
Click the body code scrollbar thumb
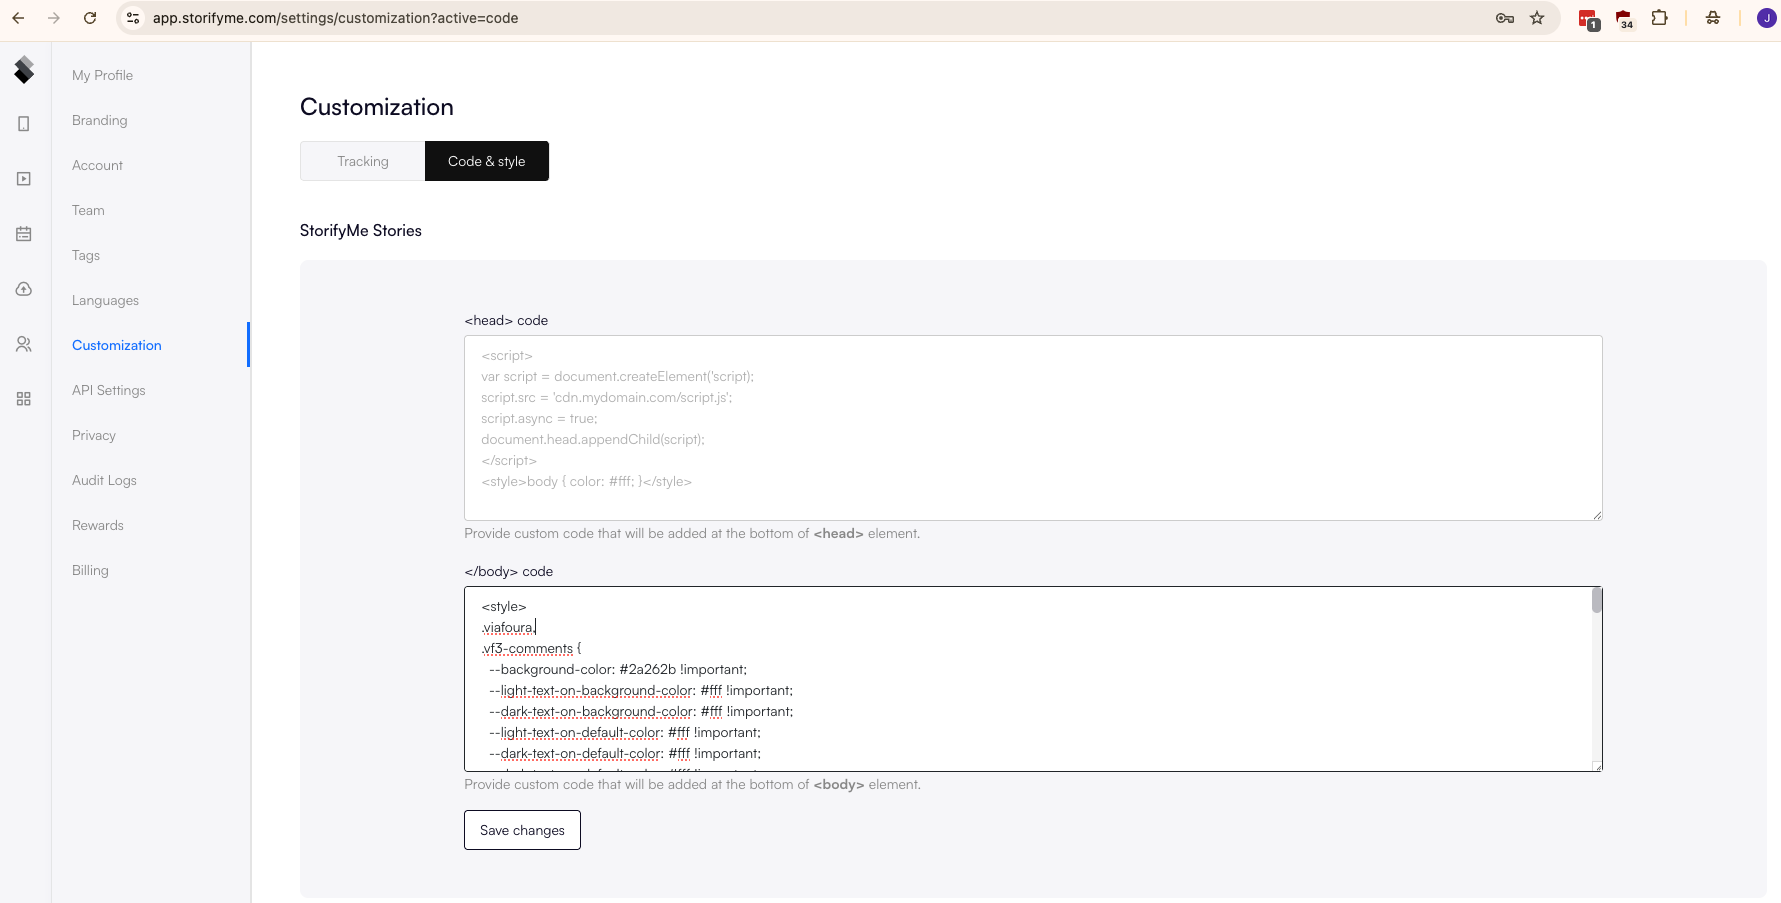click(1597, 600)
